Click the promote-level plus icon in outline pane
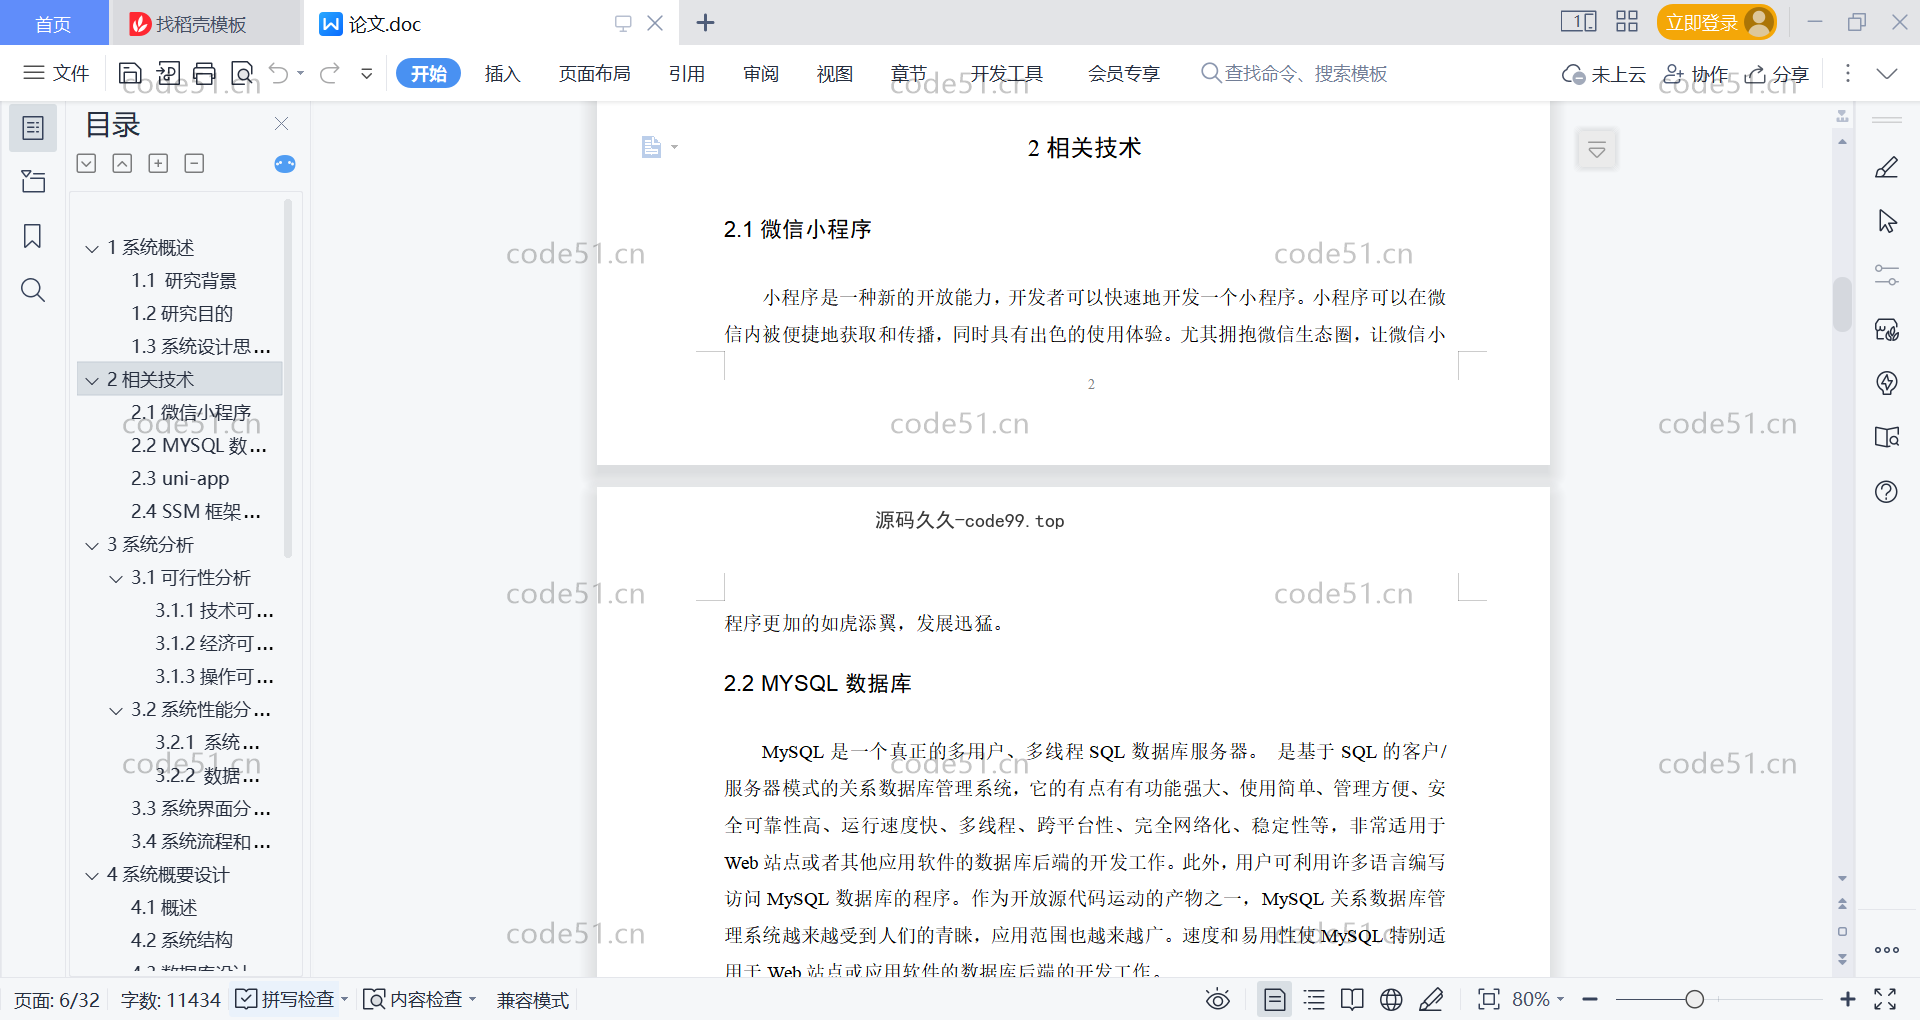The height and width of the screenshot is (1020, 1920). [x=158, y=163]
